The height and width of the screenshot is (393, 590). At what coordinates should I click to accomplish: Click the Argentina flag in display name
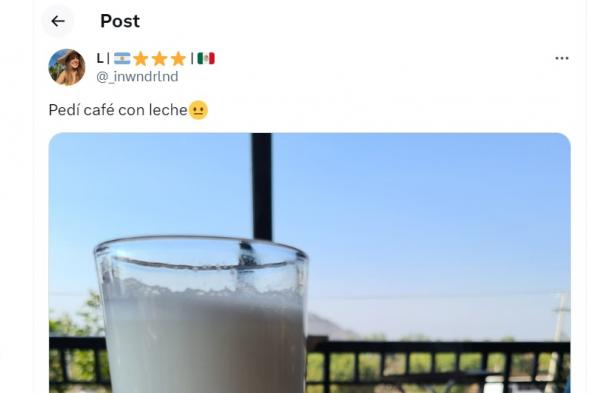pos(122,58)
